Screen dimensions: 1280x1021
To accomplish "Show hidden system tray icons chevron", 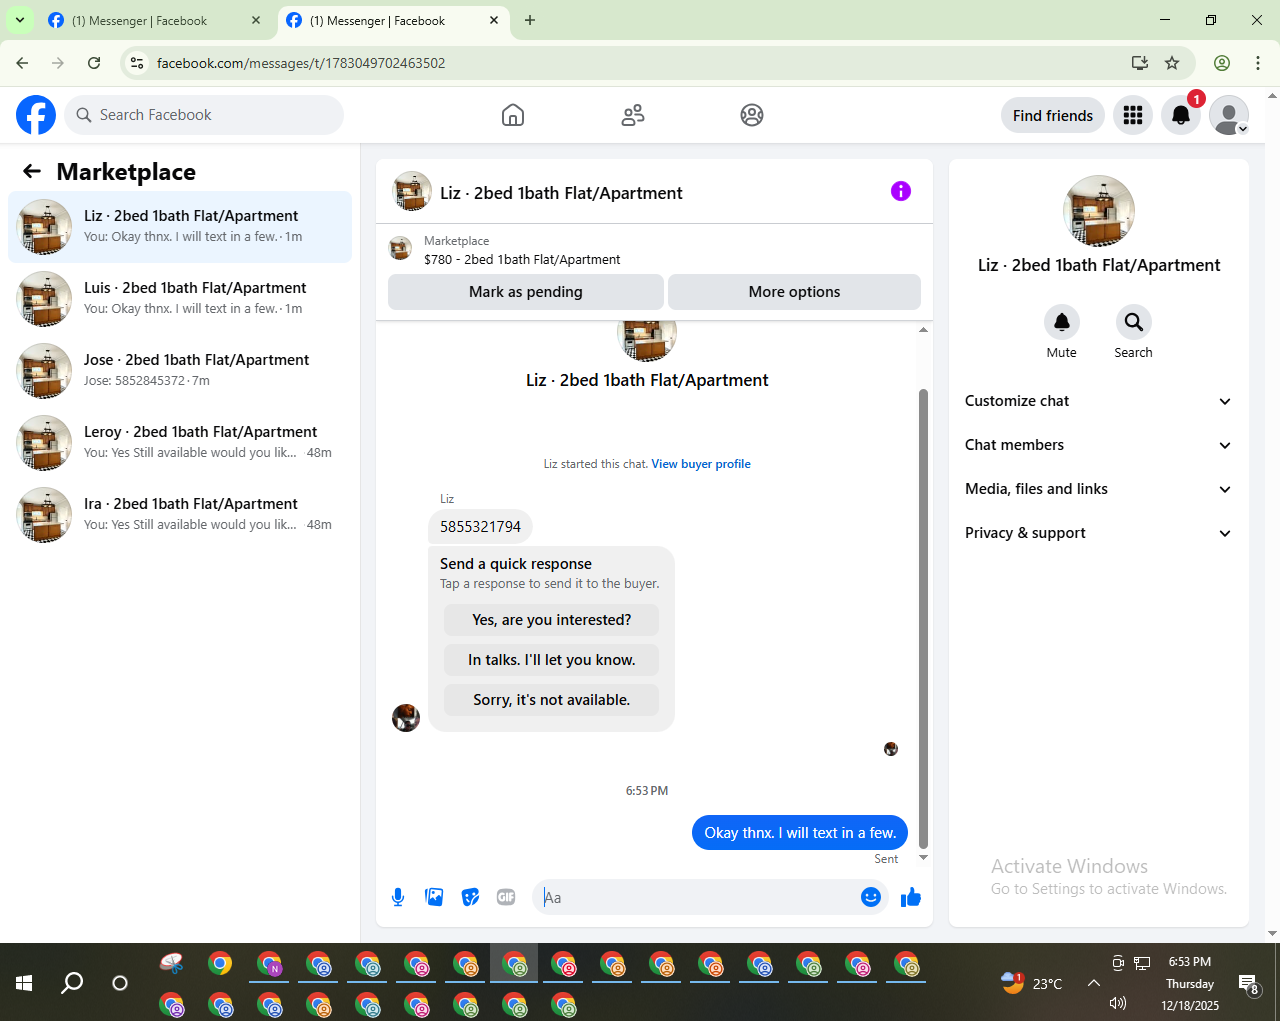I will [x=1094, y=983].
